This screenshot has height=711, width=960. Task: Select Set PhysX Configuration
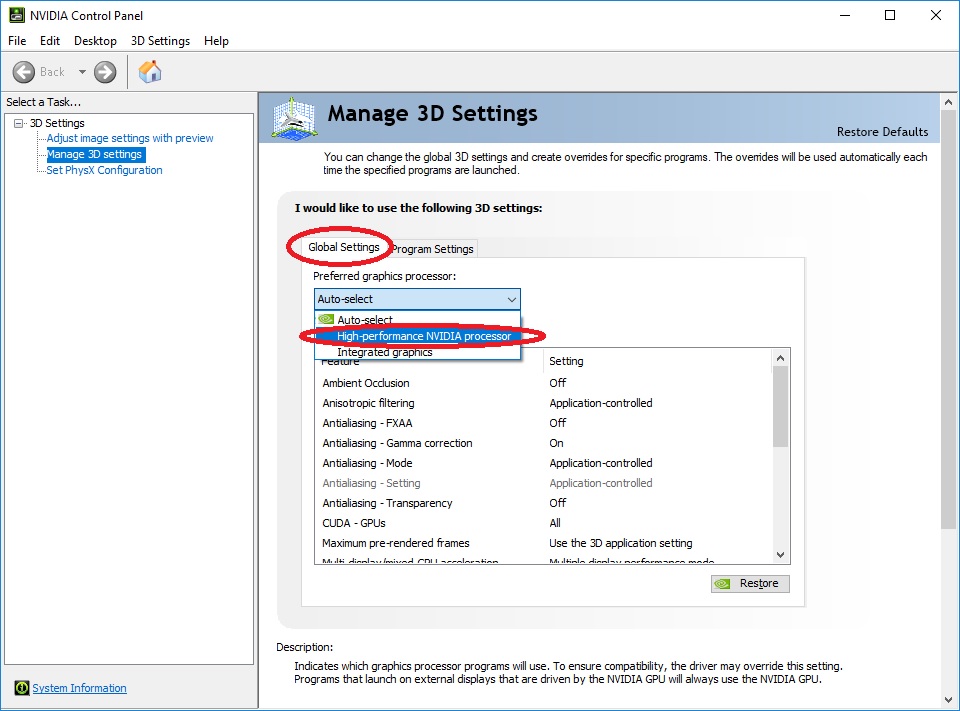103,170
